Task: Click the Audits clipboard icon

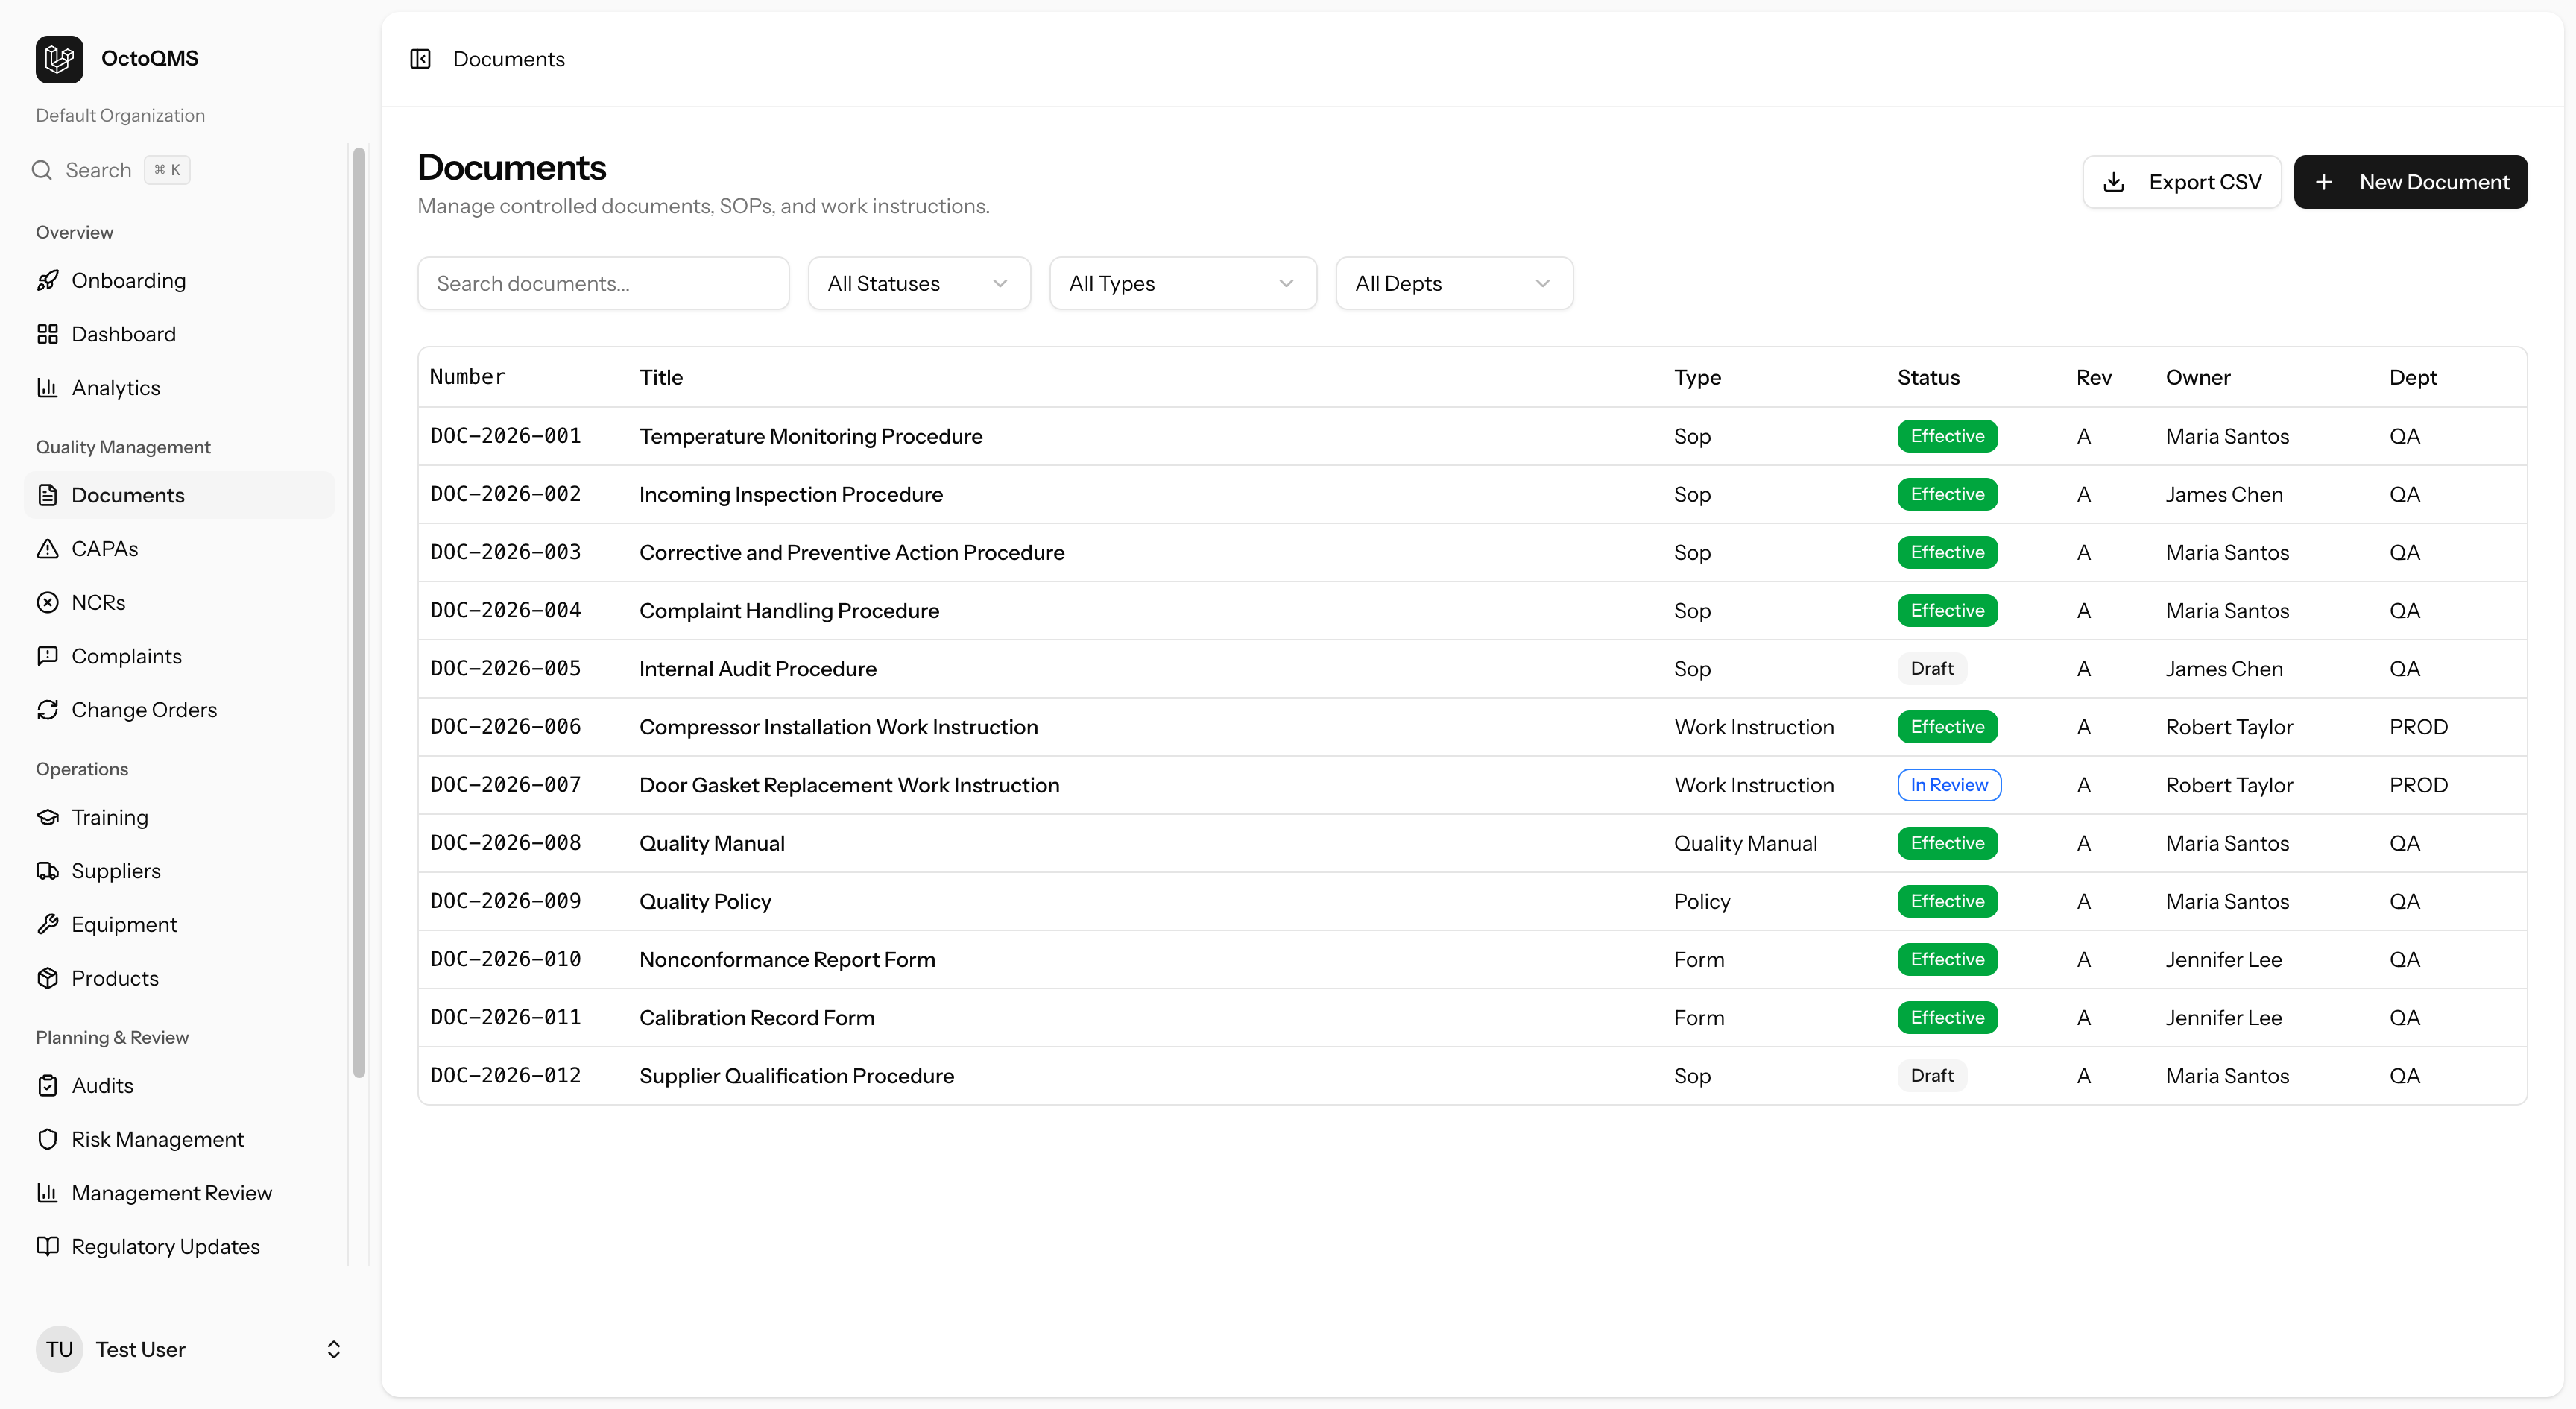Action: tap(47, 1085)
